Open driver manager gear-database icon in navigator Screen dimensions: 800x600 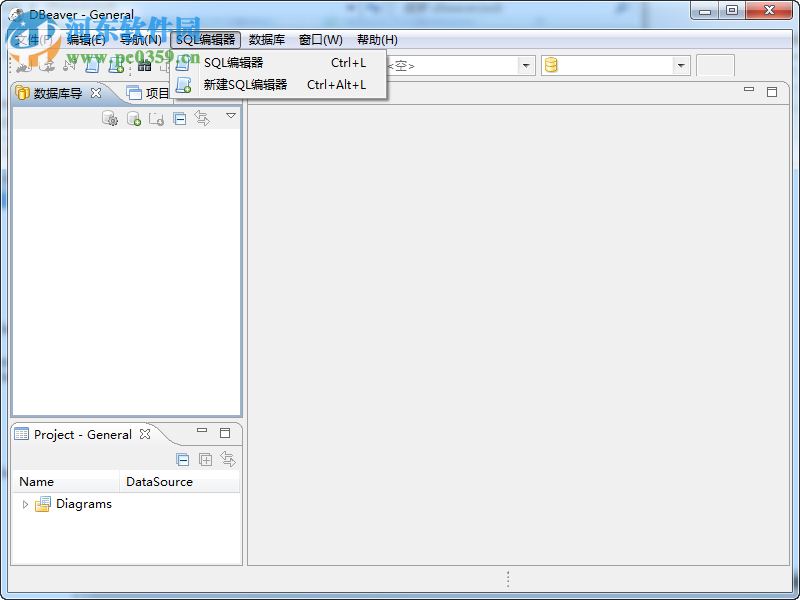(110, 118)
